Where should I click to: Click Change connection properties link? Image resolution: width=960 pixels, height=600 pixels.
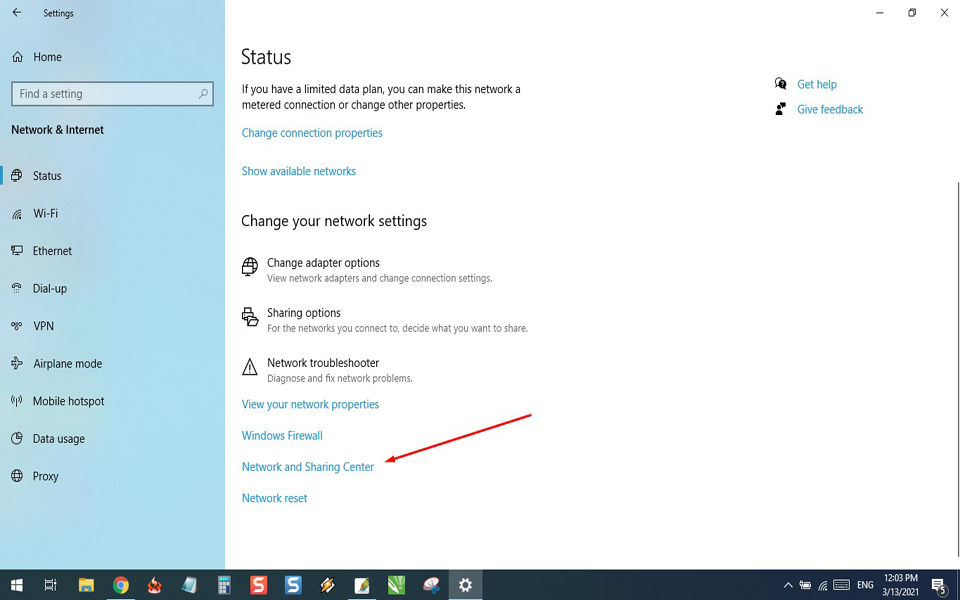[312, 133]
